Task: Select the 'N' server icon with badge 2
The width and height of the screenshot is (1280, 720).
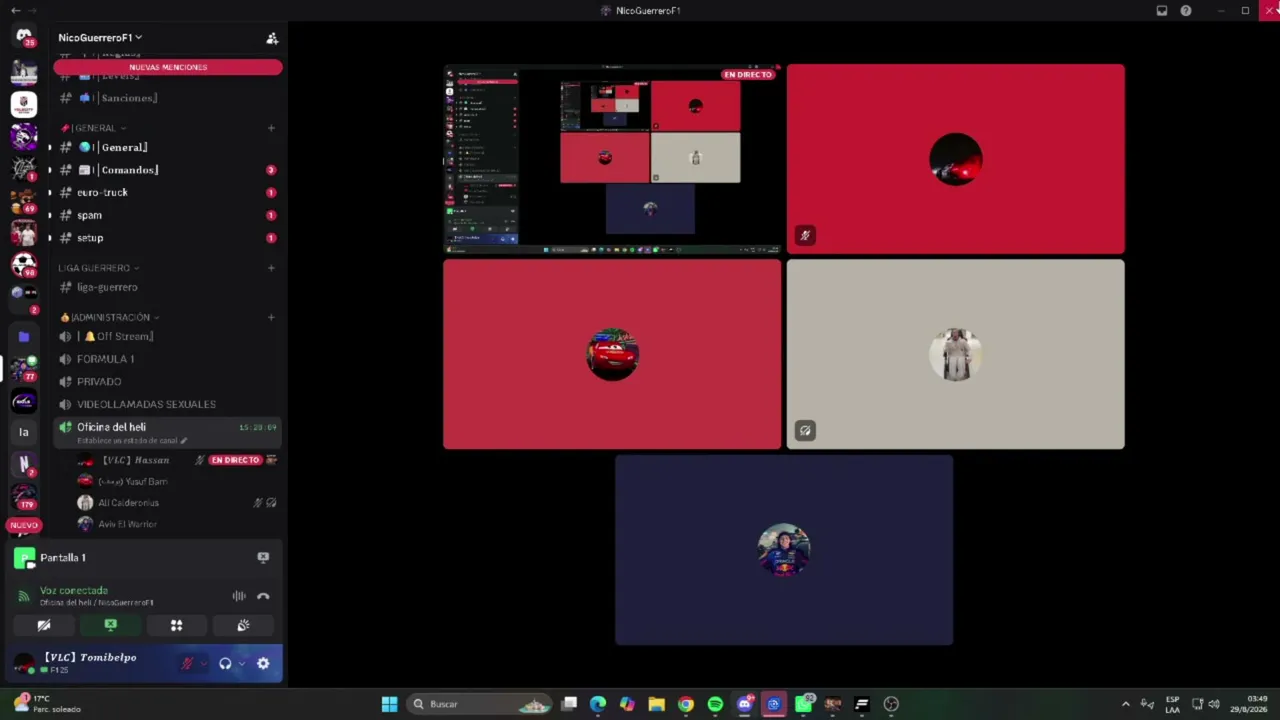Action: pos(24,464)
